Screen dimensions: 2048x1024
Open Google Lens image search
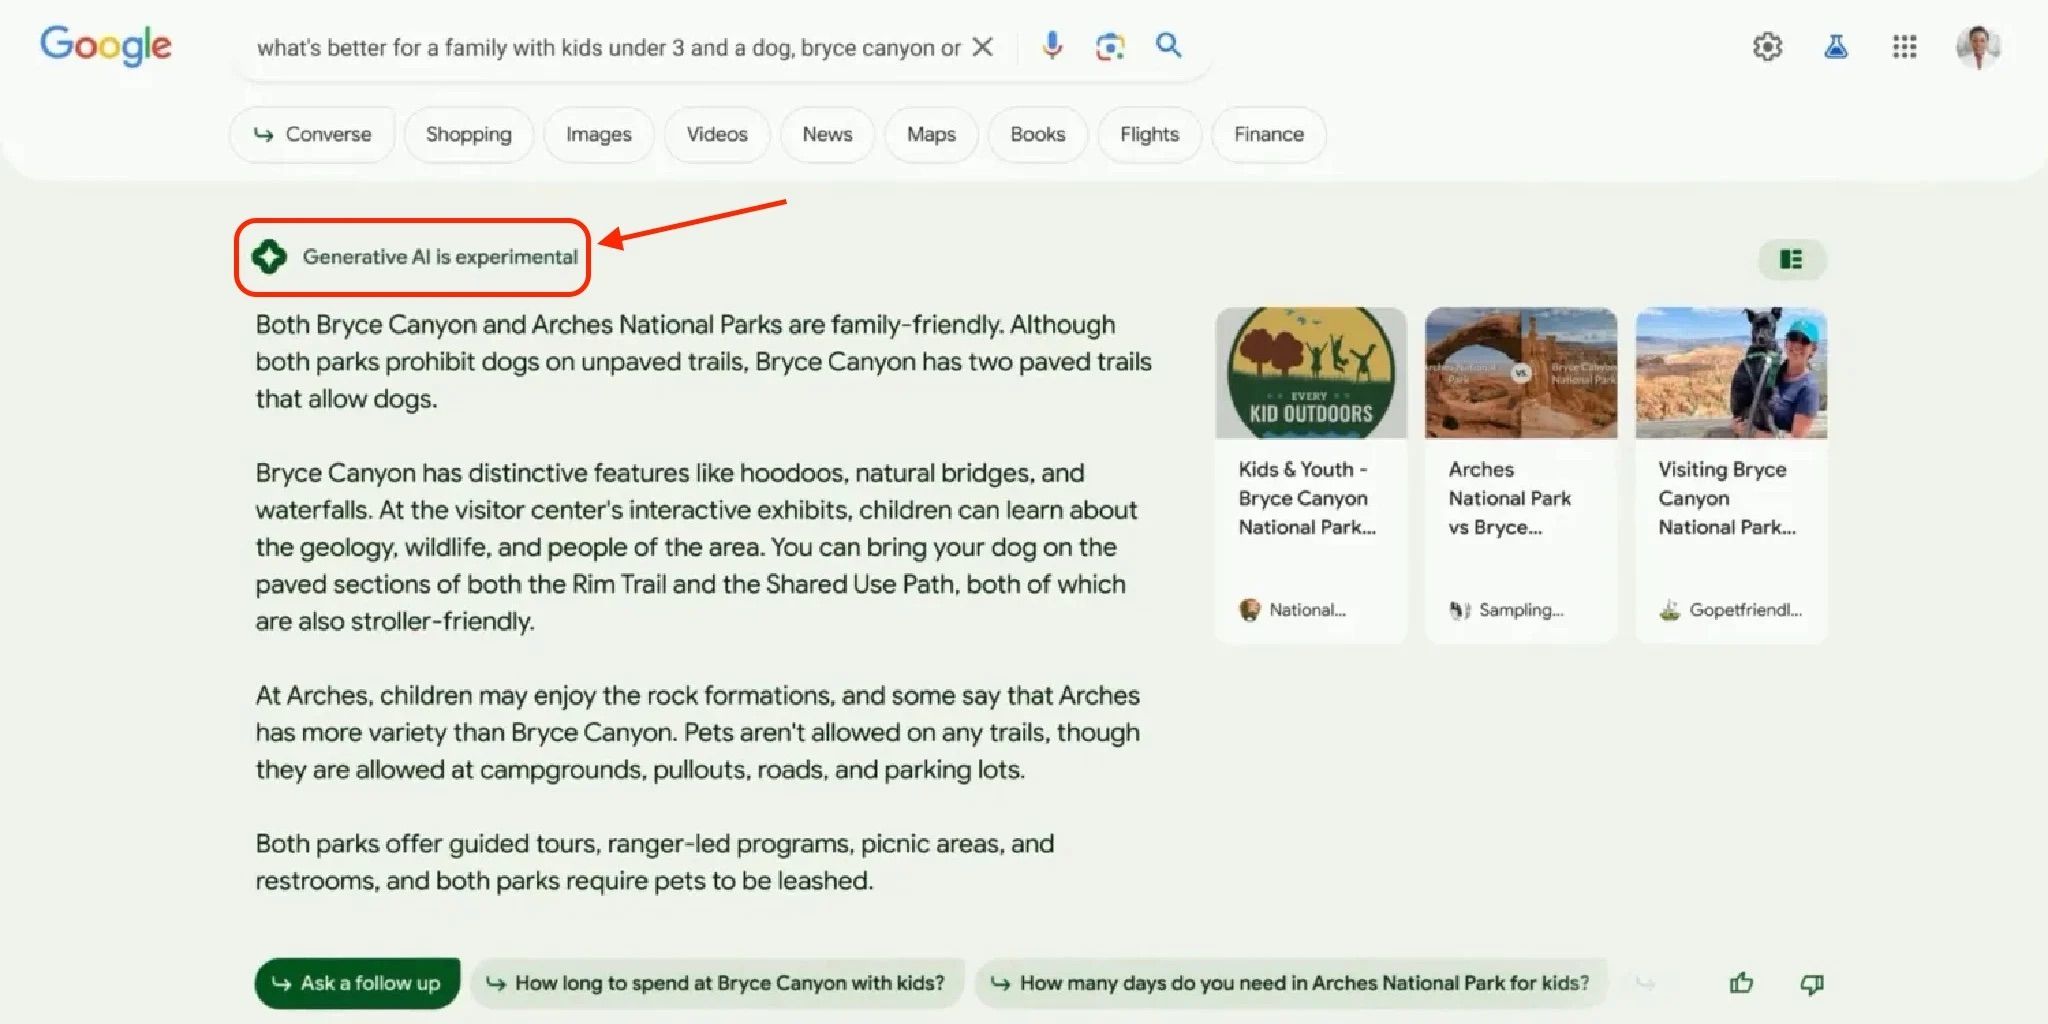(1110, 47)
